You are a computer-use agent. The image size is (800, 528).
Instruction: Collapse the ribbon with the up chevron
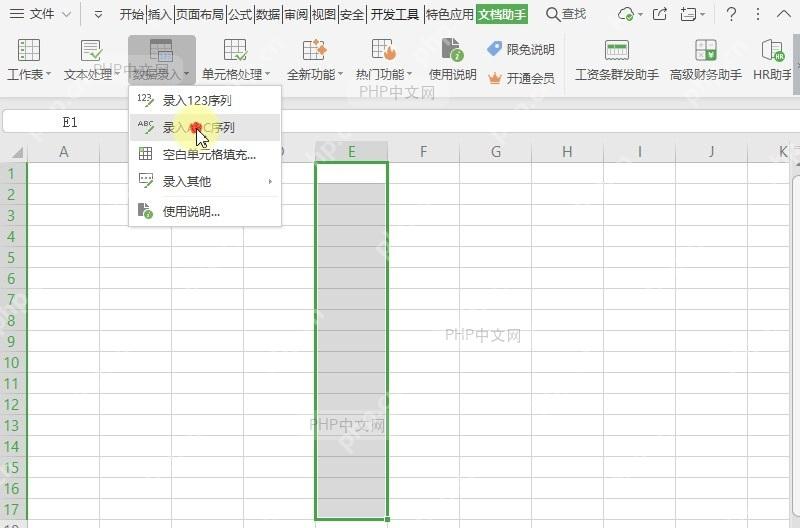pos(784,14)
